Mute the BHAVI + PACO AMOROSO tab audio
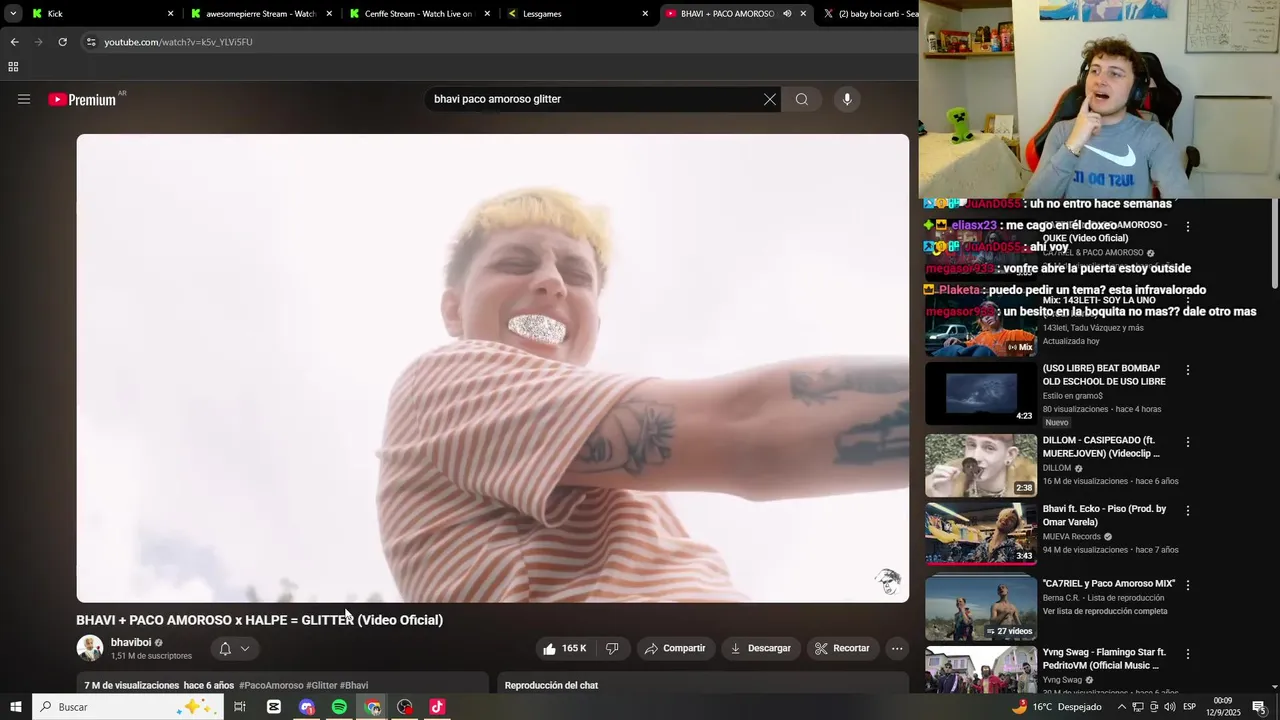The width and height of the screenshot is (1280, 720). point(787,14)
